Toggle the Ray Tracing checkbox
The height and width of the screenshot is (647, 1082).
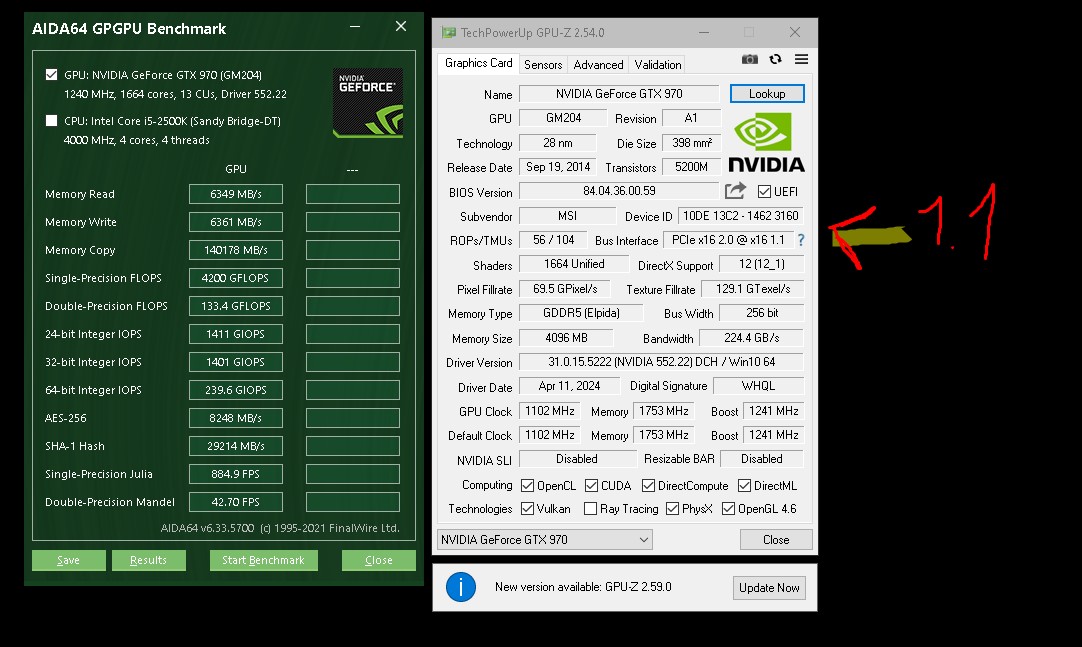coord(590,508)
